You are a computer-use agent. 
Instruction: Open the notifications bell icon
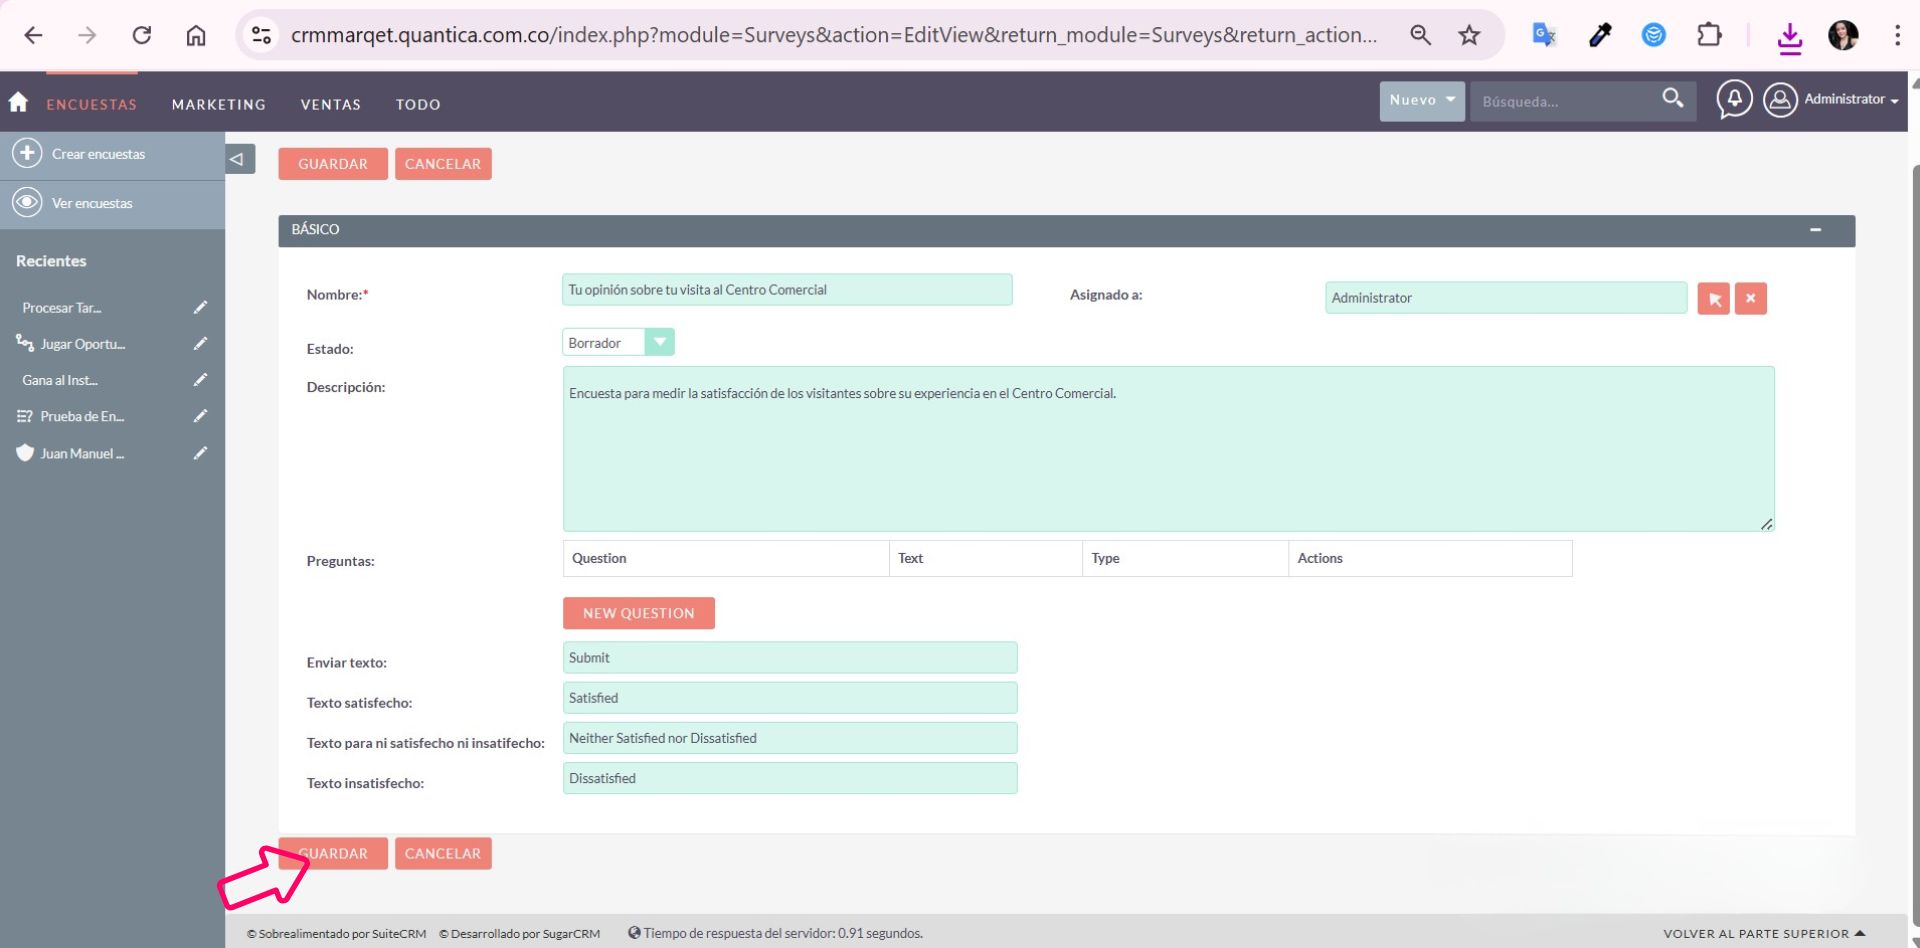point(1734,99)
